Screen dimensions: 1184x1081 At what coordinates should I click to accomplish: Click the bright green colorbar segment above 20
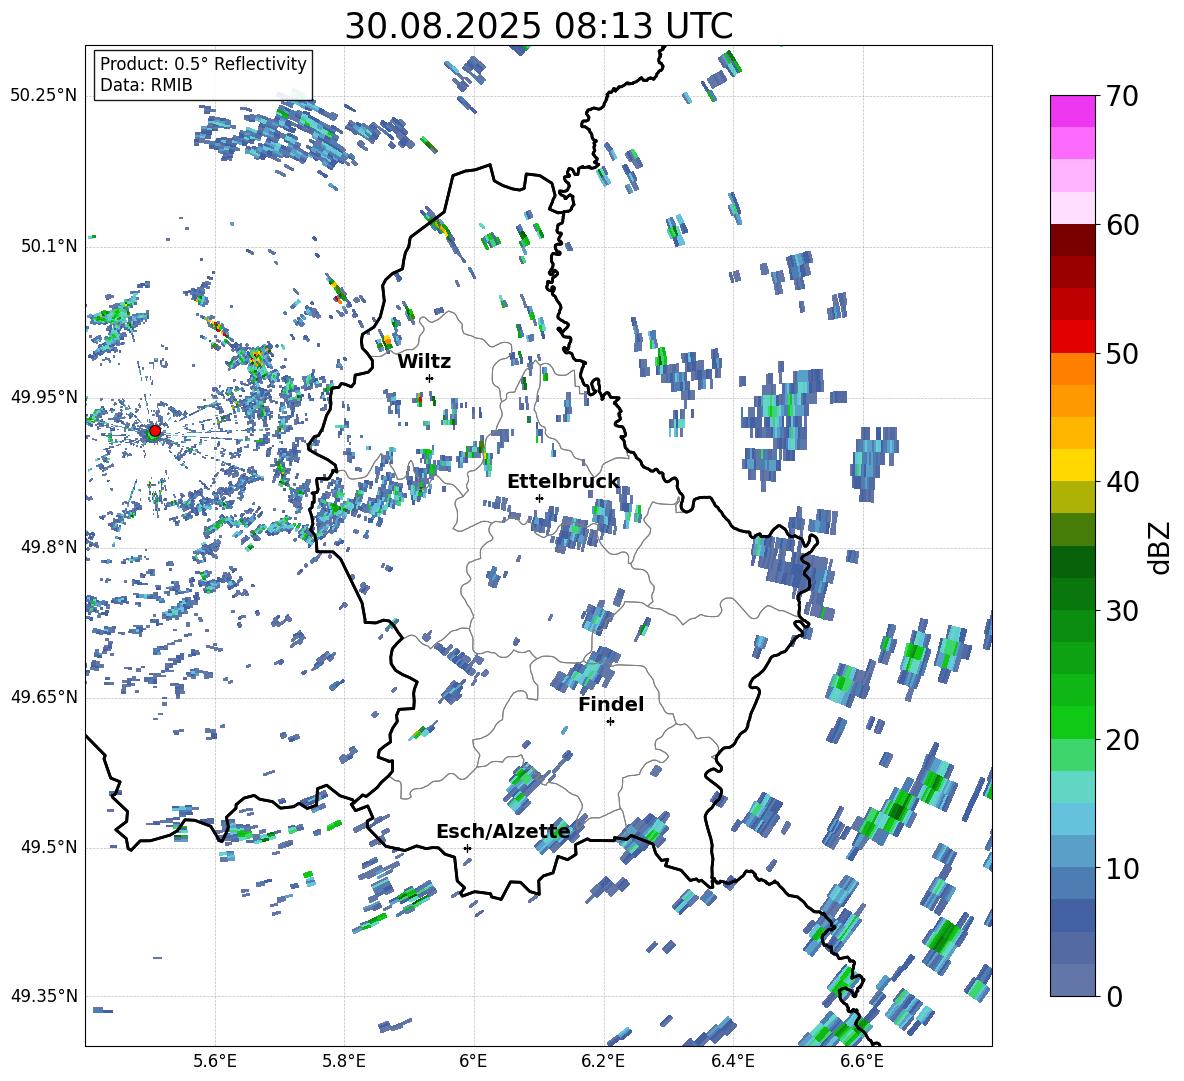click(1072, 722)
